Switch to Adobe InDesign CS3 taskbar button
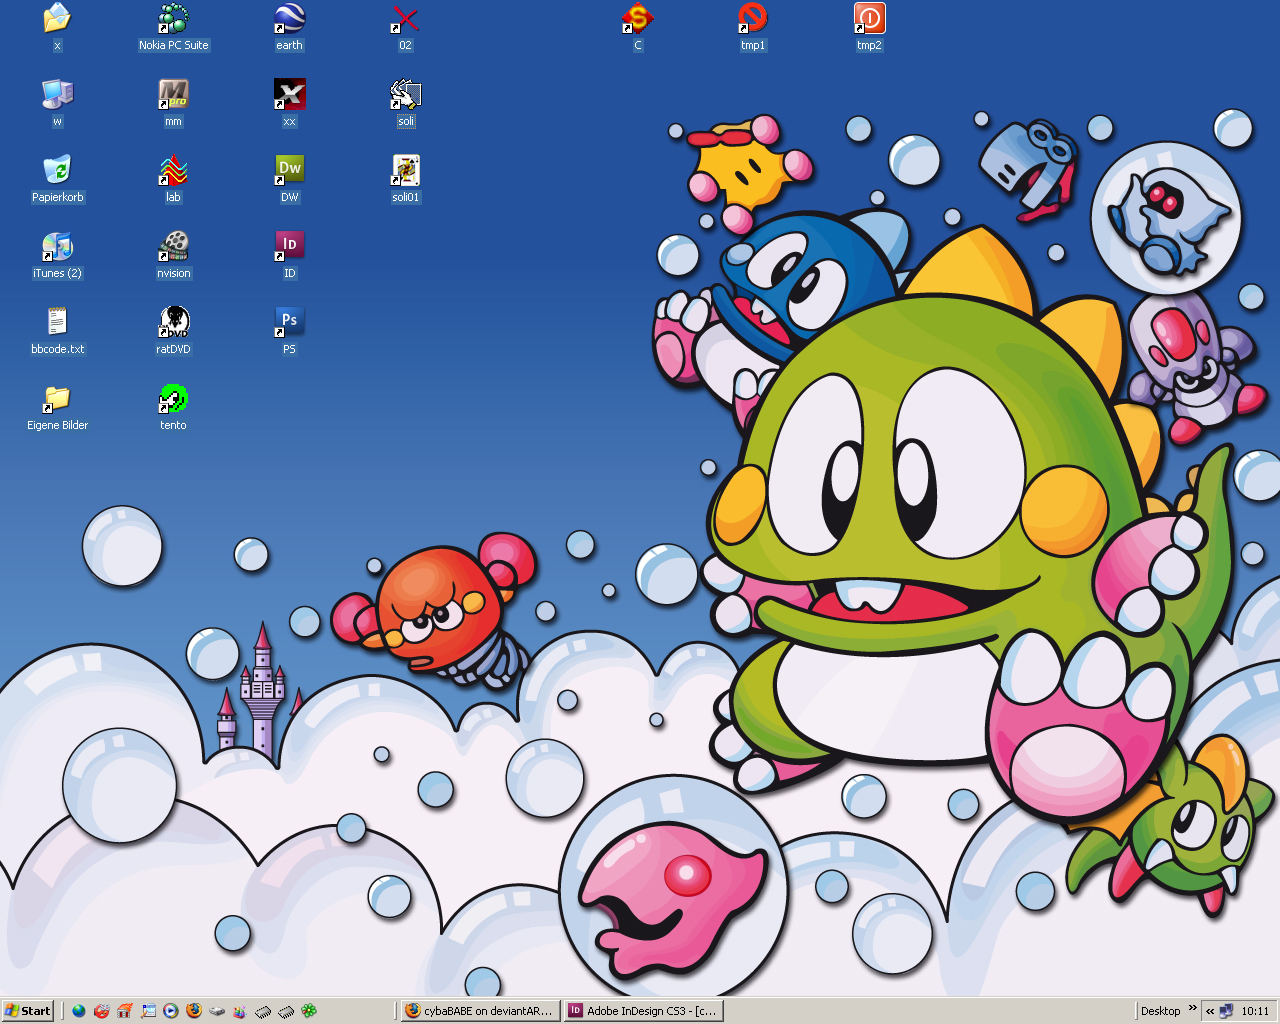 [642, 1011]
